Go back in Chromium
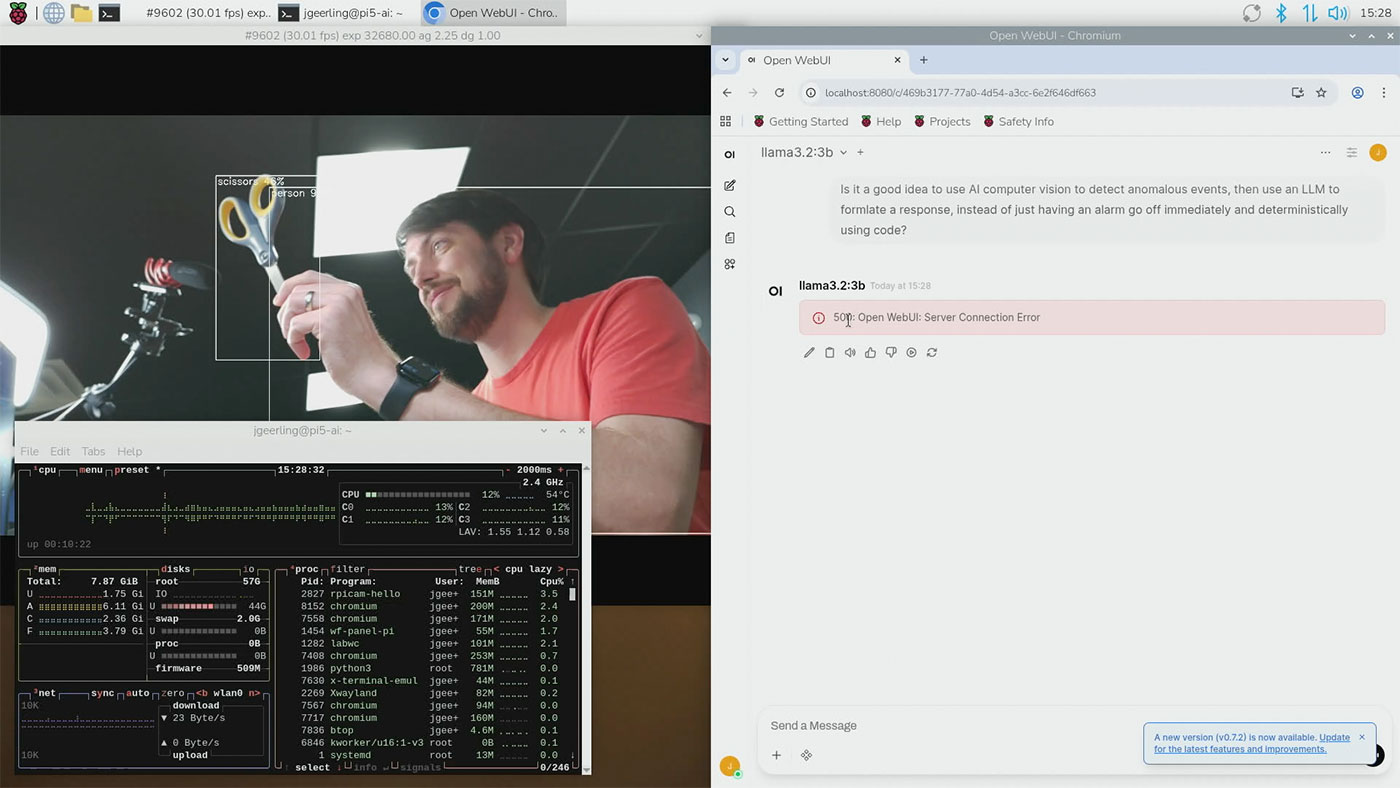 (727, 93)
